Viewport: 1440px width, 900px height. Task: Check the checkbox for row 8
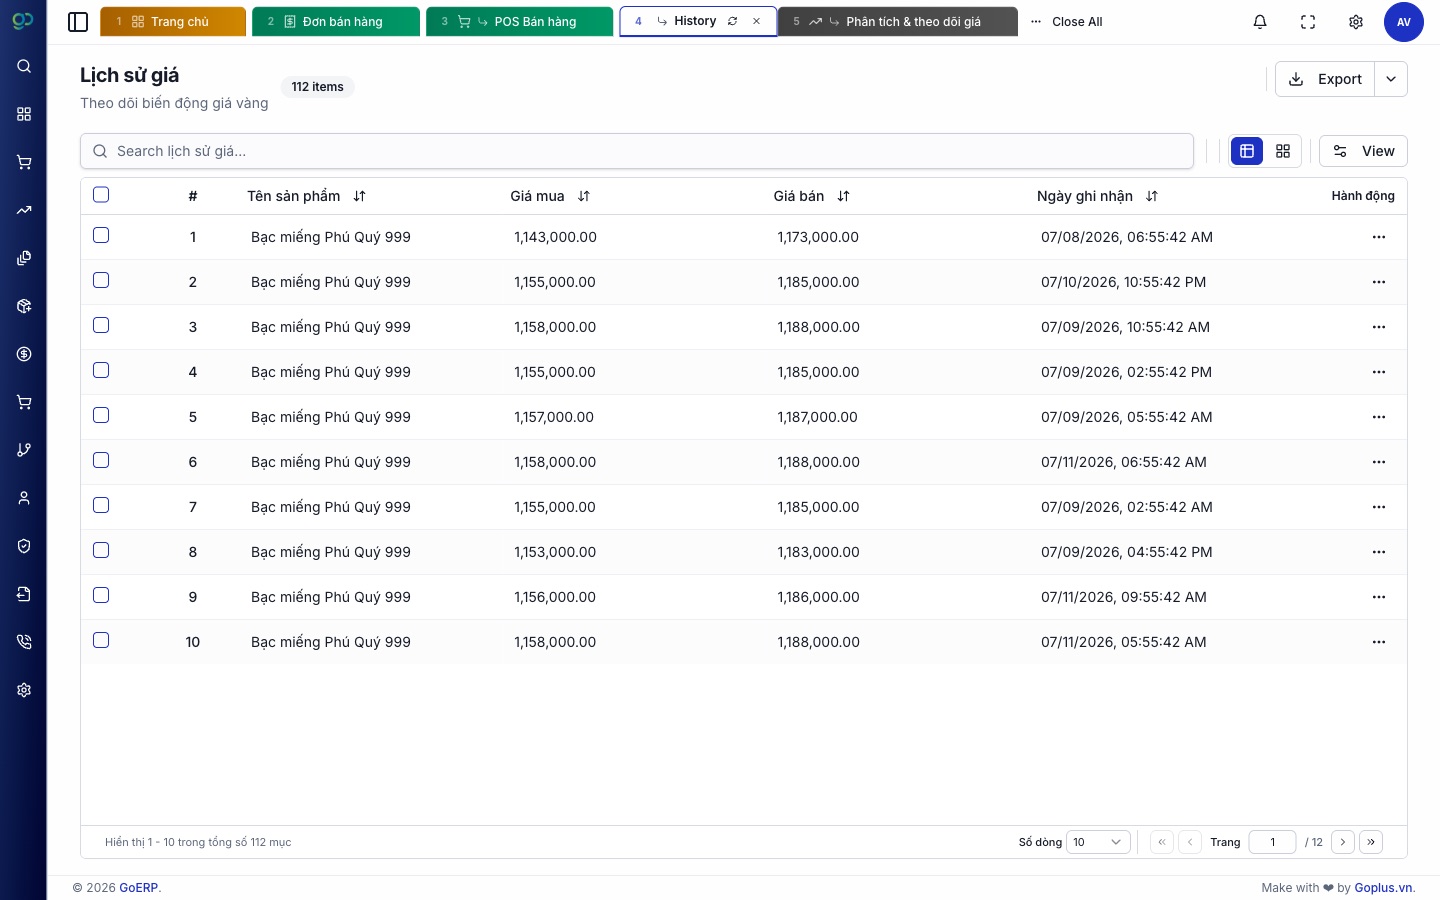(x=101, y=550)
